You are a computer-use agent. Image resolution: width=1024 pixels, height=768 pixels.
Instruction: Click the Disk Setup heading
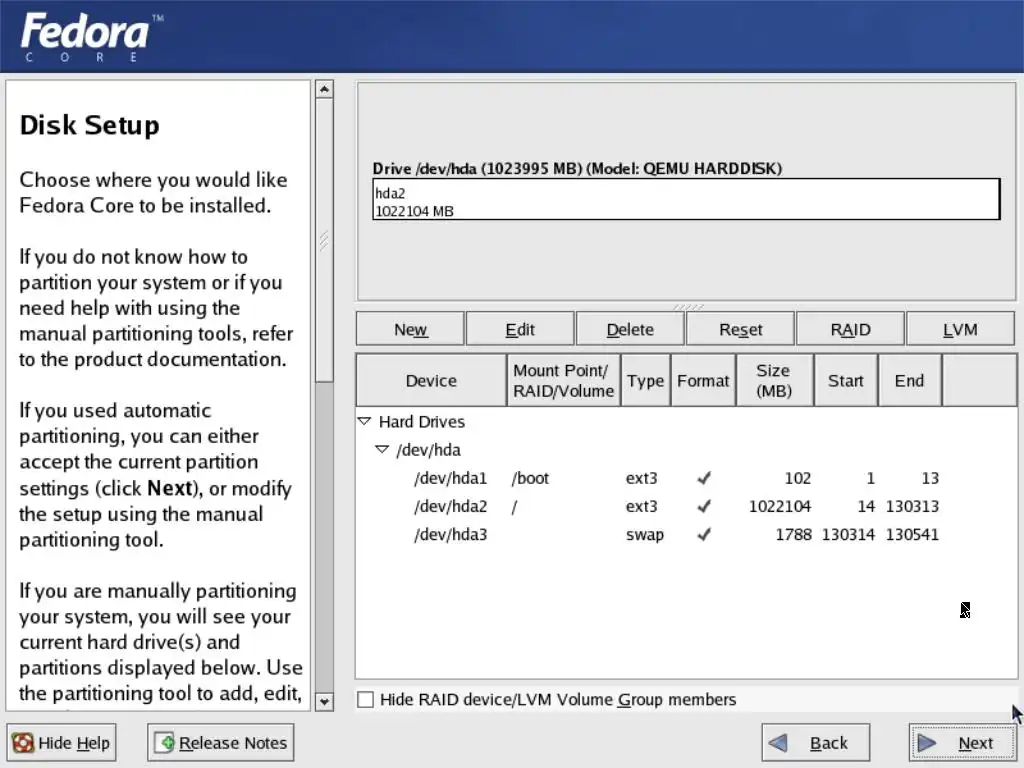89,125
